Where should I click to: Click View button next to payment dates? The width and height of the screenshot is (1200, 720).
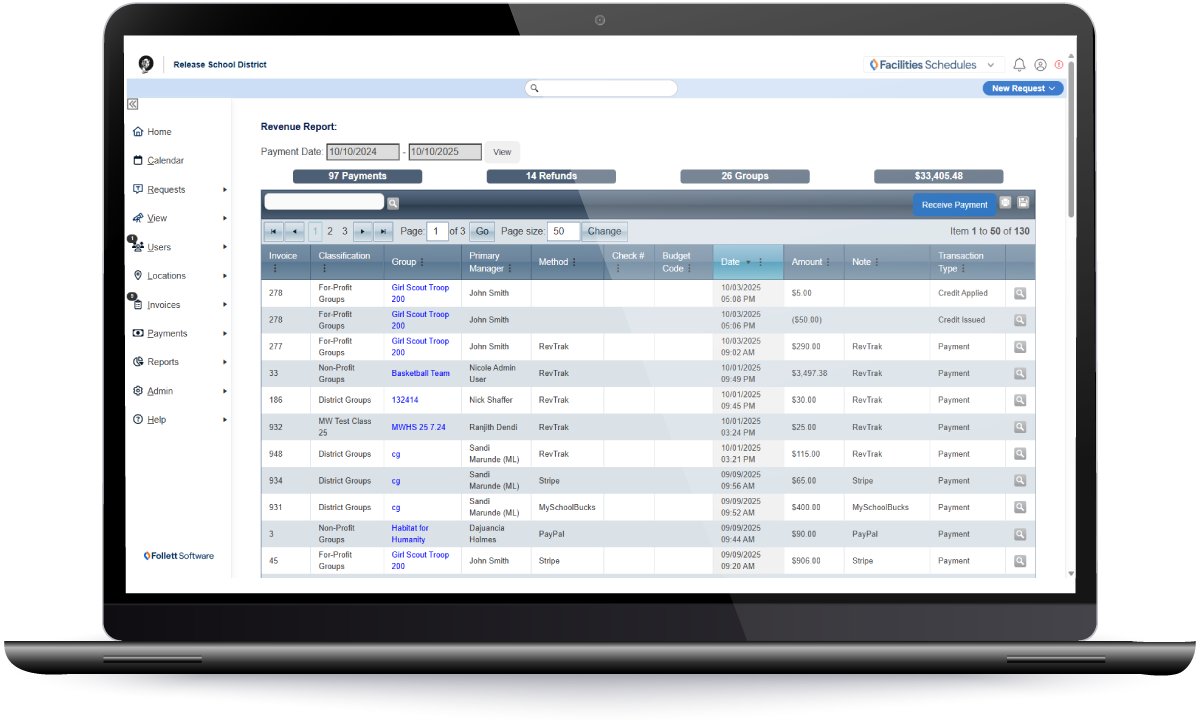pos(502,152)
